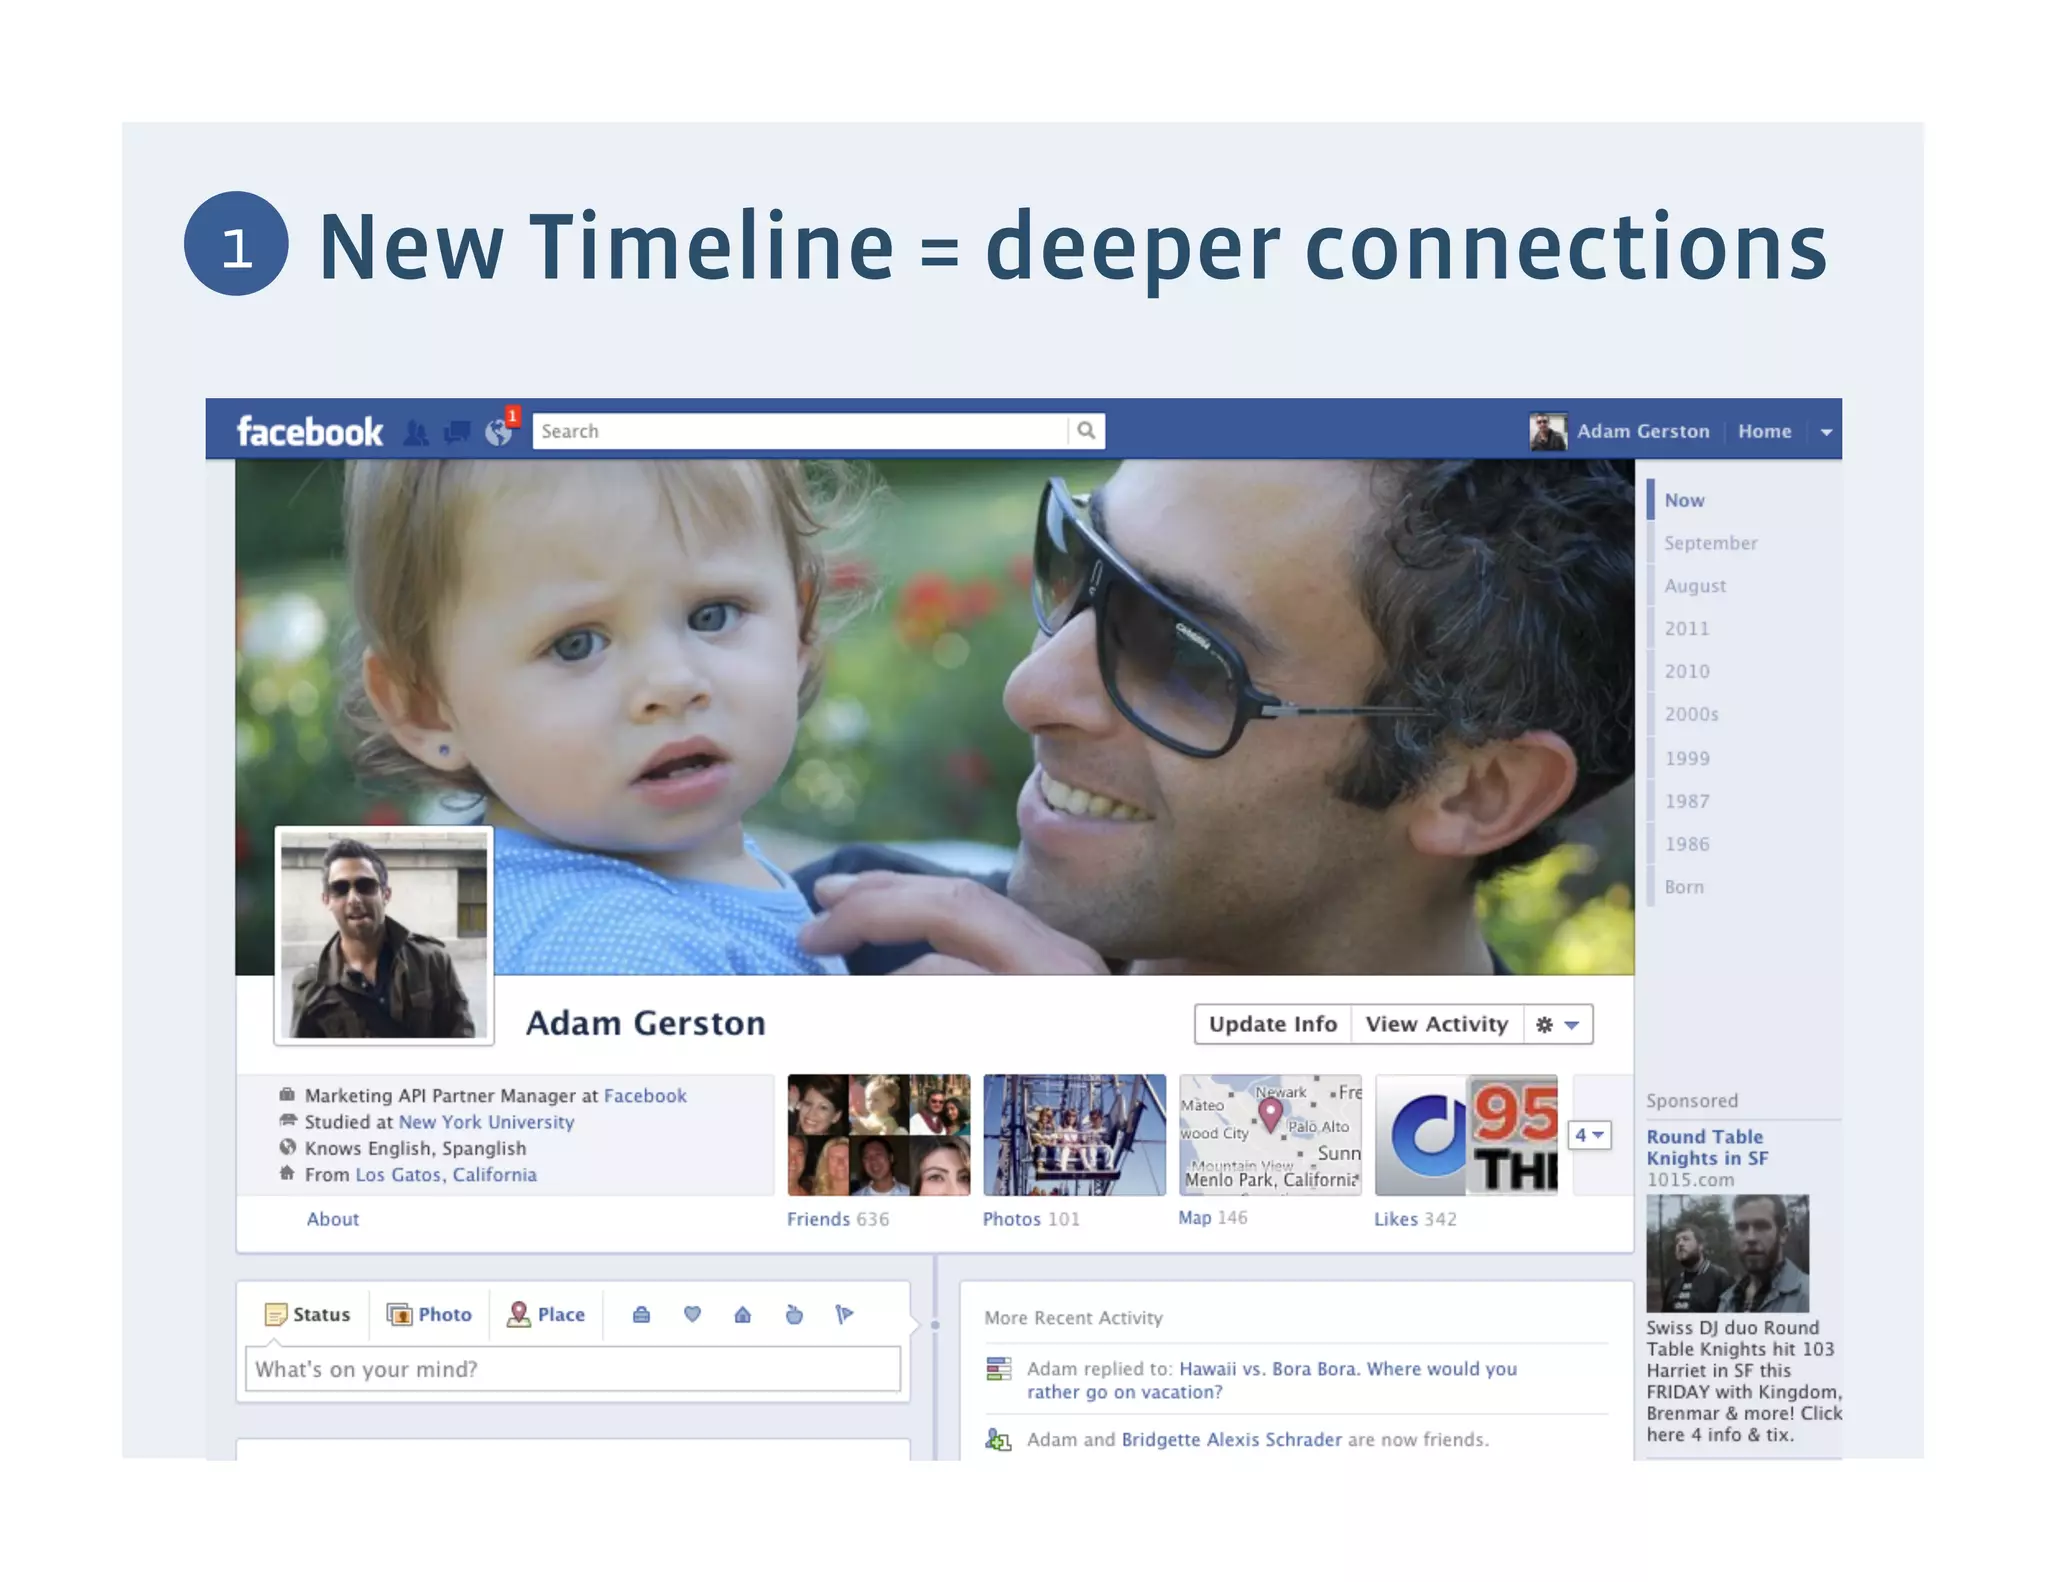Click the briefcase work life-event icon
Viewport: 2048px width, 1582px height.
641,1314
